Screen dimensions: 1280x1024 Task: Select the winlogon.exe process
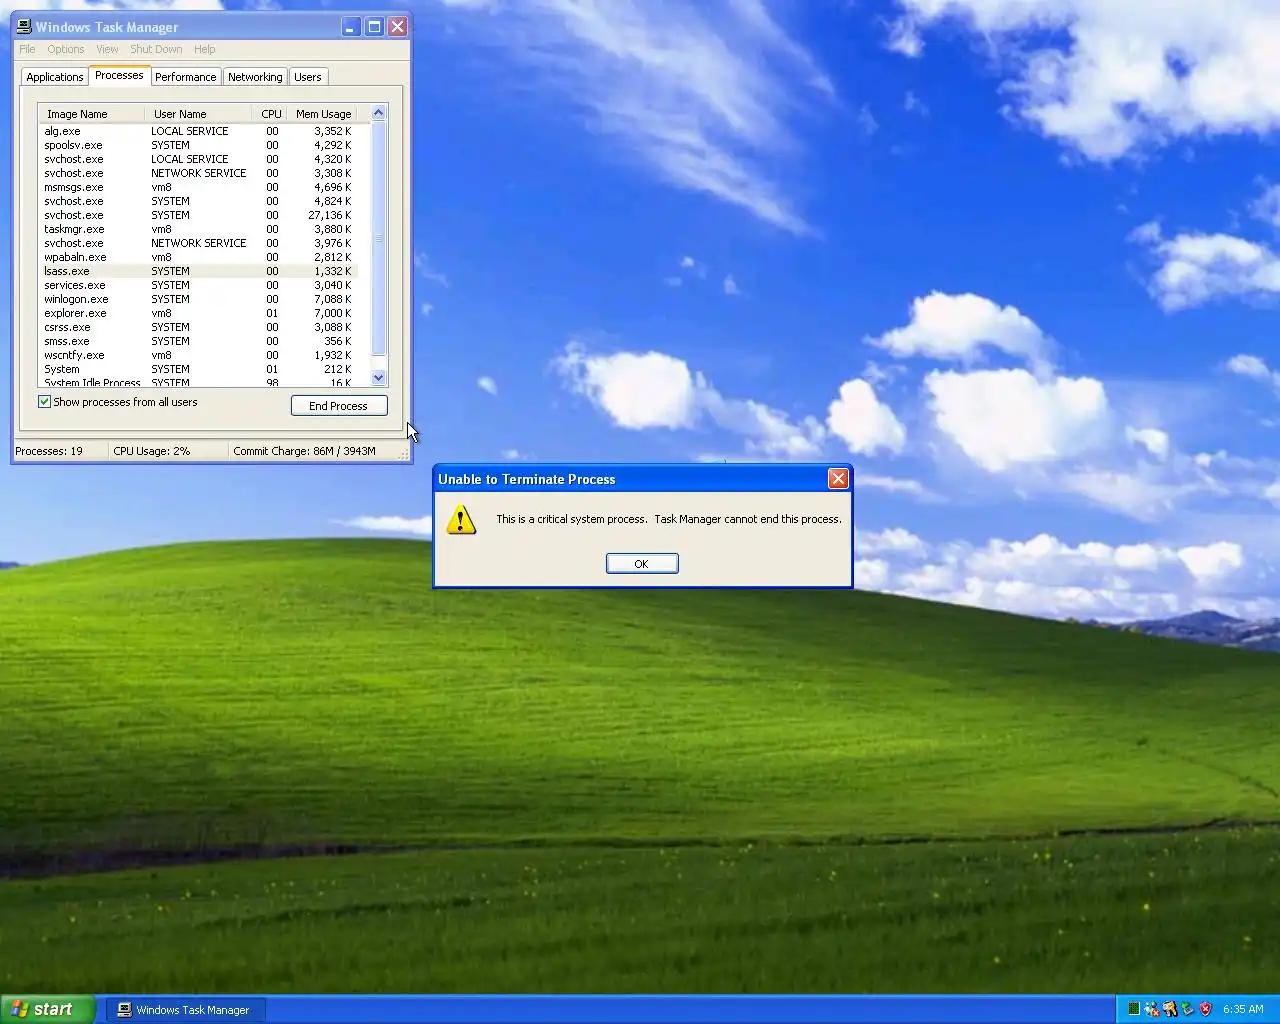198,299
